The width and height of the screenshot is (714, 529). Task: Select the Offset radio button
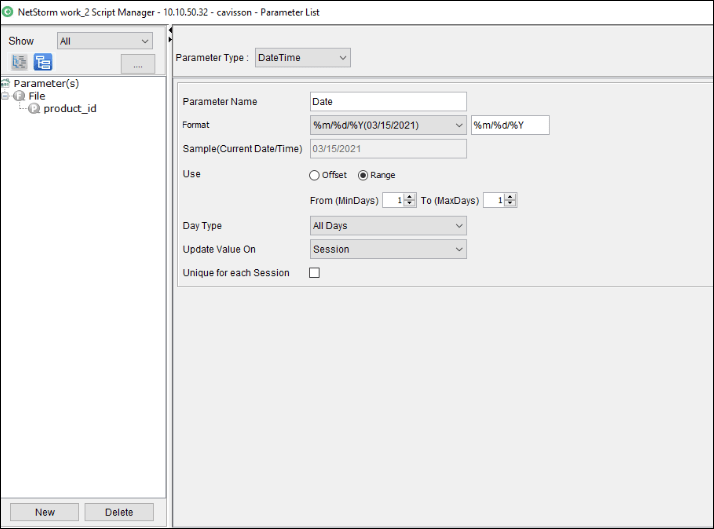[x=314, y=175]
